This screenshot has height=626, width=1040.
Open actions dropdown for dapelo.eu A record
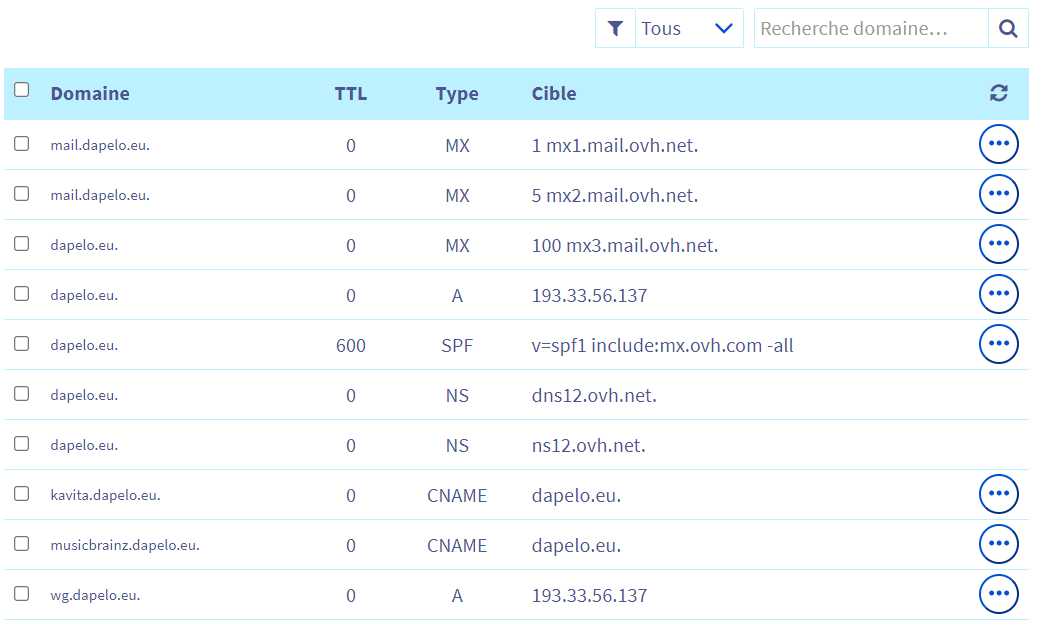coord(998,295)
